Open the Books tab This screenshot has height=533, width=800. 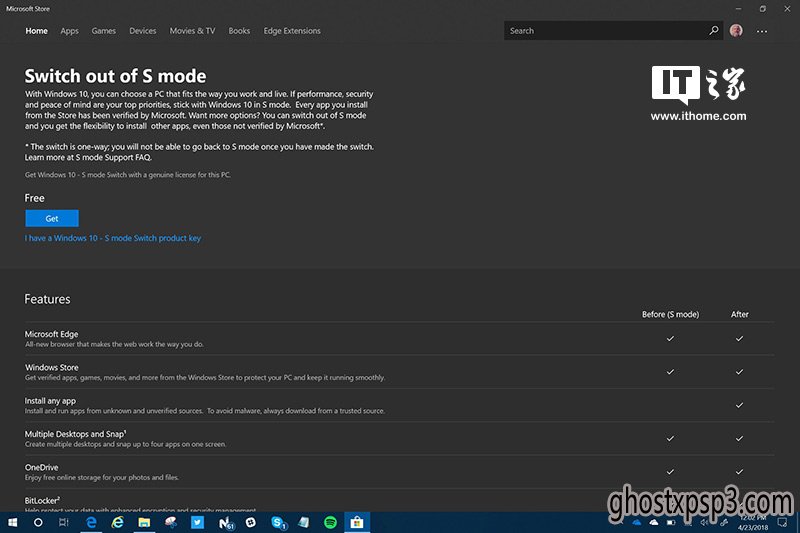[x=239, y=31]
